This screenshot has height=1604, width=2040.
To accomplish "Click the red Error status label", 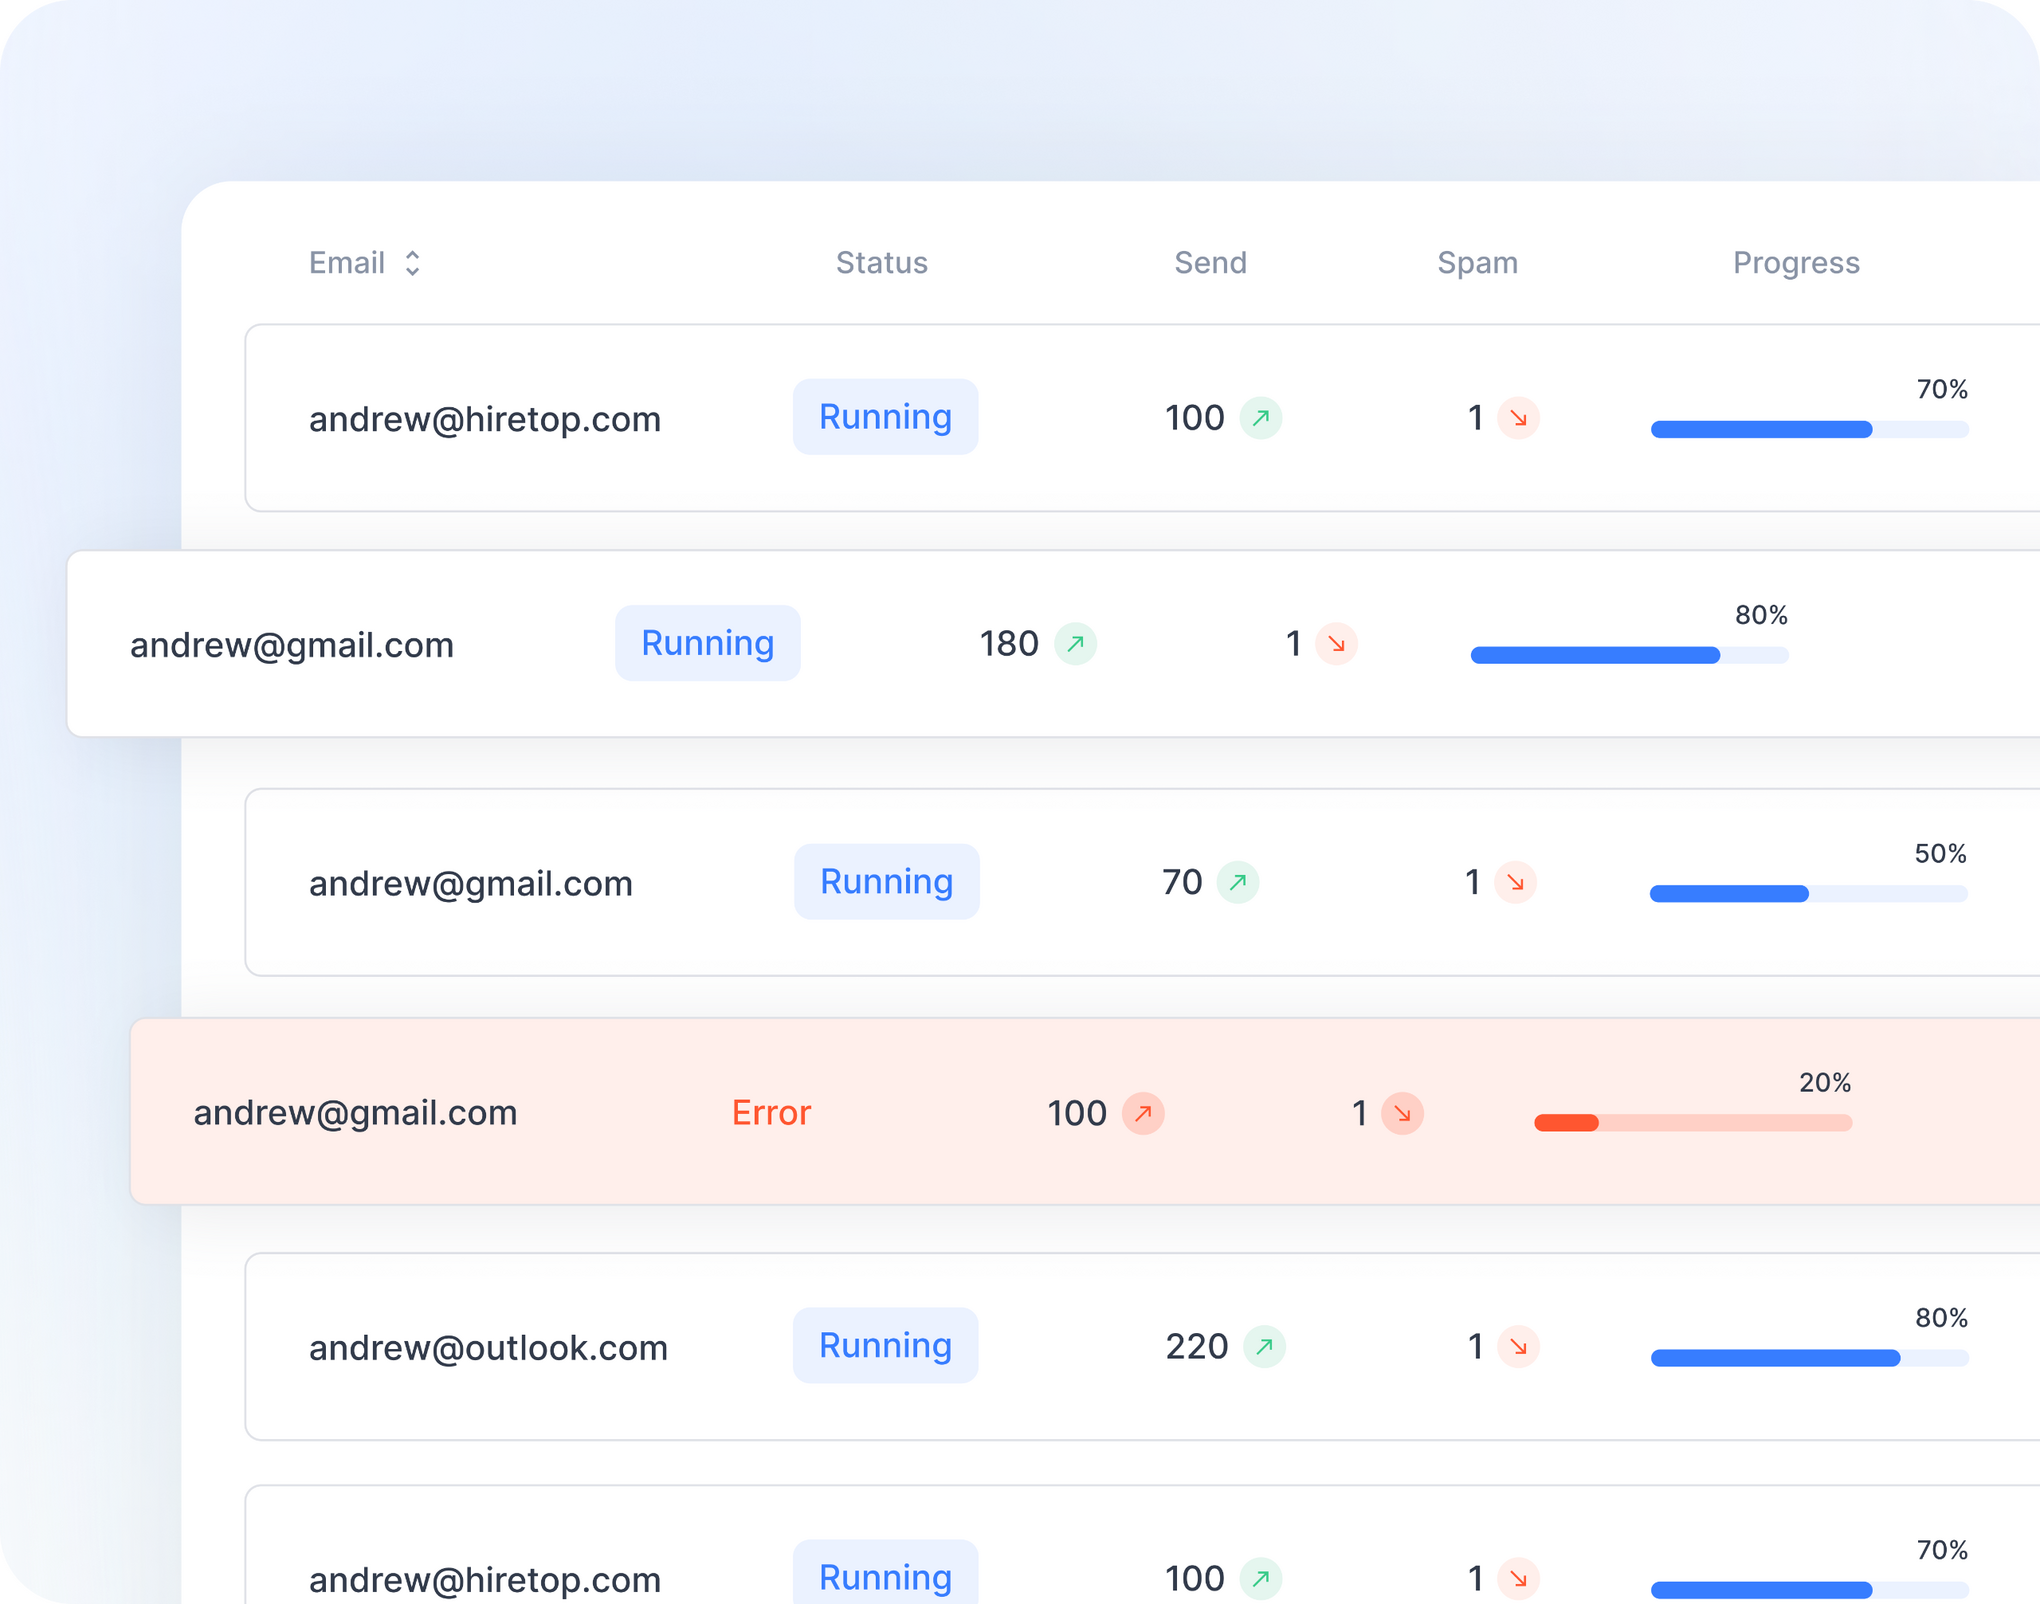I will [771, 1113].
